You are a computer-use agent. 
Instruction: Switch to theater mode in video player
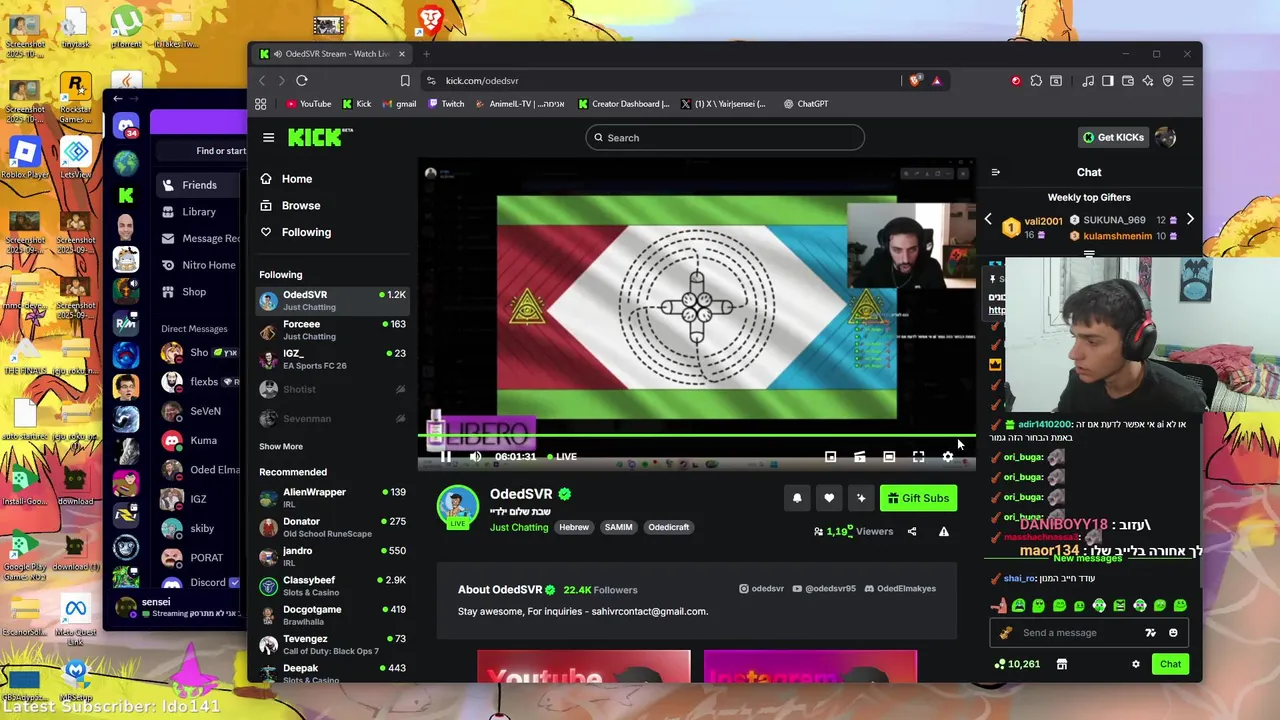pos(889,457)
